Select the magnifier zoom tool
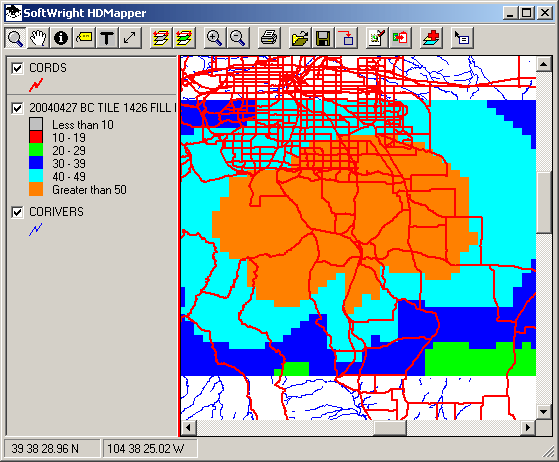 15,38
